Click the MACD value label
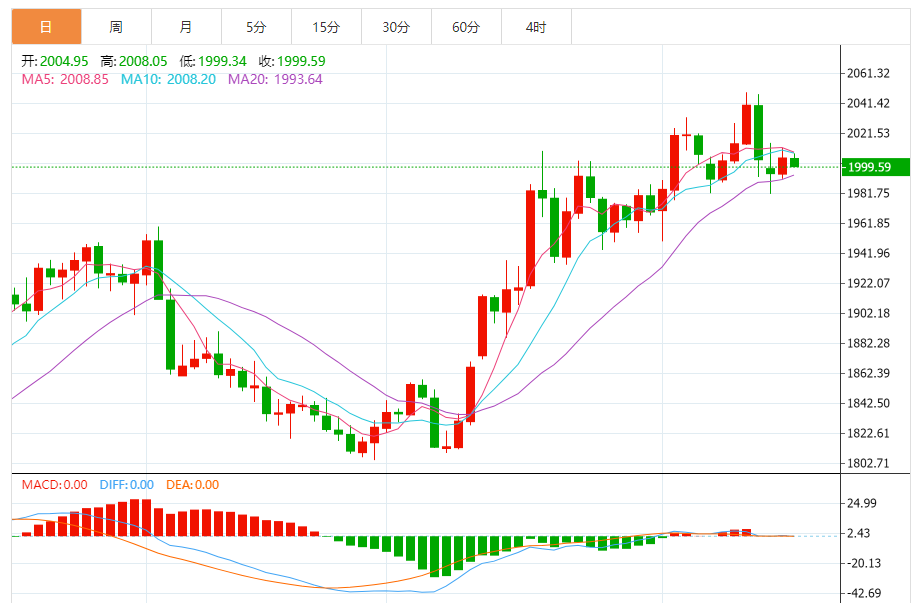Image resolution: width=920 pixels, height=603 pixels. 55,485
